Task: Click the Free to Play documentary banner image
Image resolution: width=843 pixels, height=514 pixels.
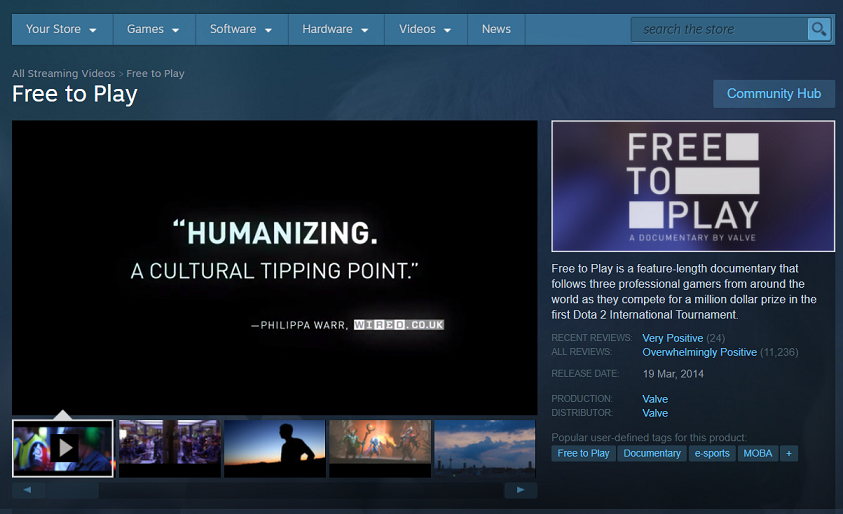Action: (693, 186)
